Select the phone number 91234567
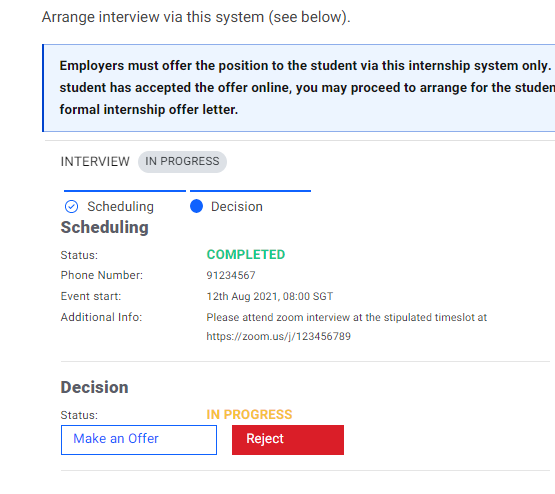 pyautogui.click(x=231, y=275)
